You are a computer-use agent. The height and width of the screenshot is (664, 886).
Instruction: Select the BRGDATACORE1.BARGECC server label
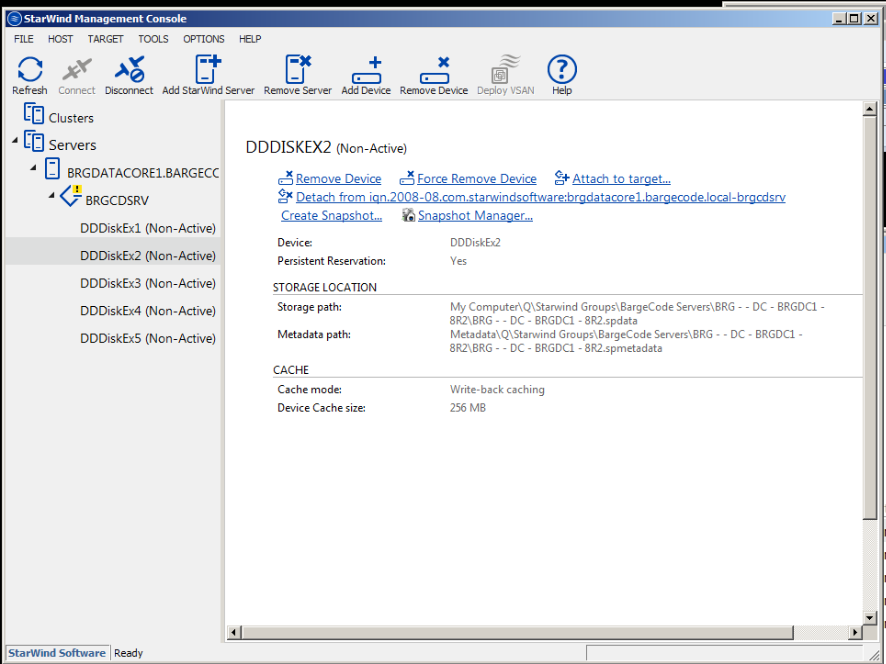[x=143, y=173]
